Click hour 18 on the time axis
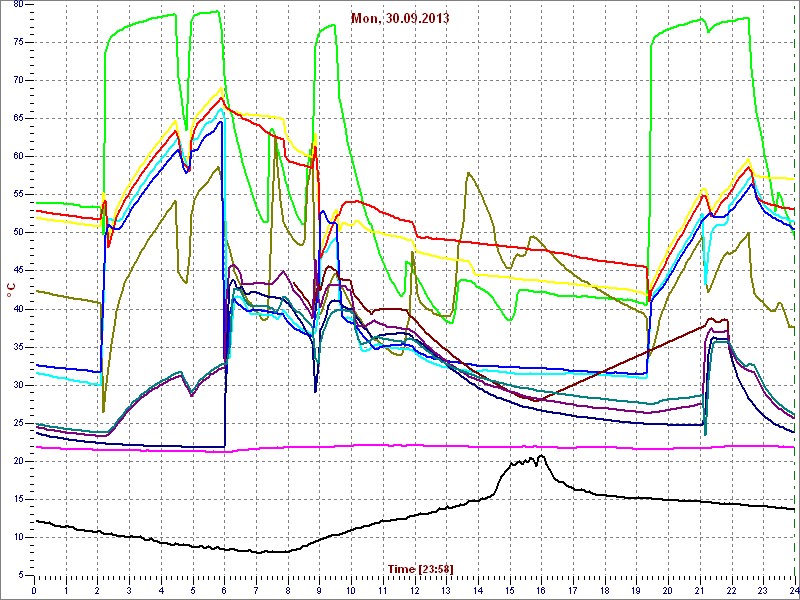This screenshot has width=800, height=600. pyautogui.click(x=605, y=590)
